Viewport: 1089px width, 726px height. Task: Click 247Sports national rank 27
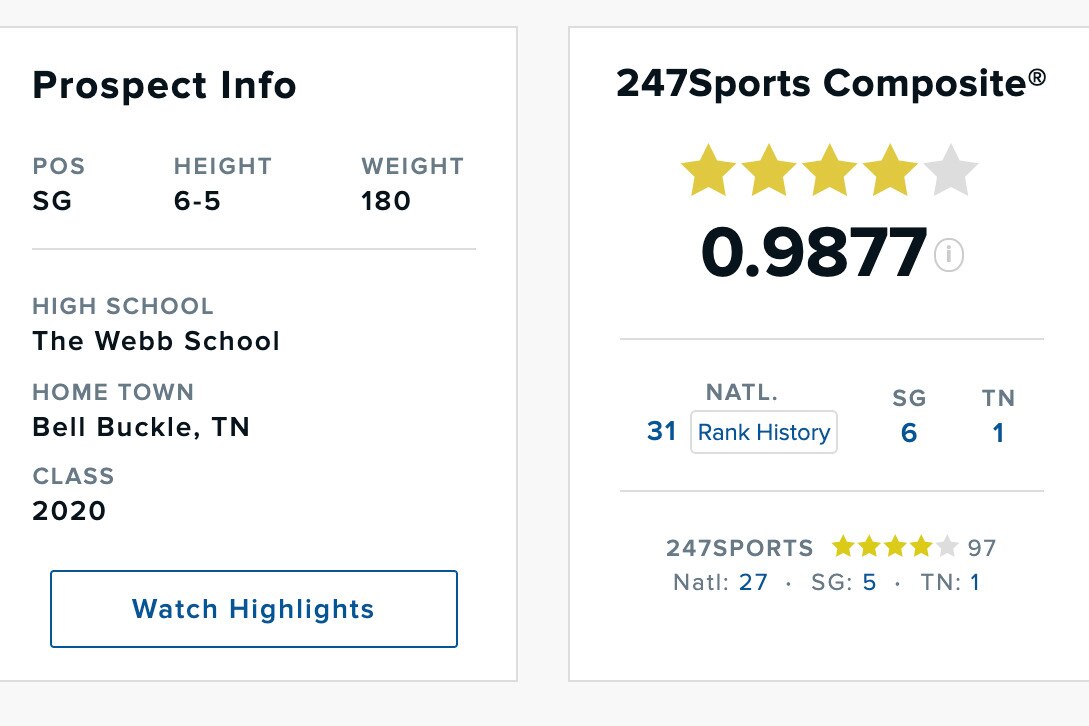click(753, 582)
